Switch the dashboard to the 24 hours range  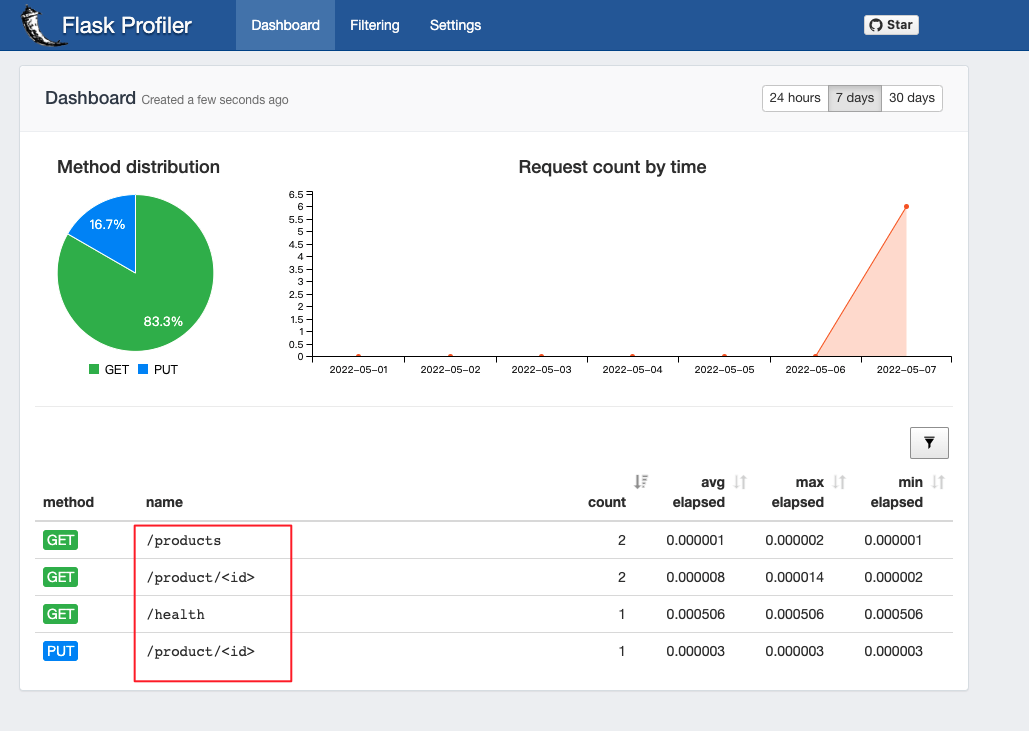[x=795, y=98]
